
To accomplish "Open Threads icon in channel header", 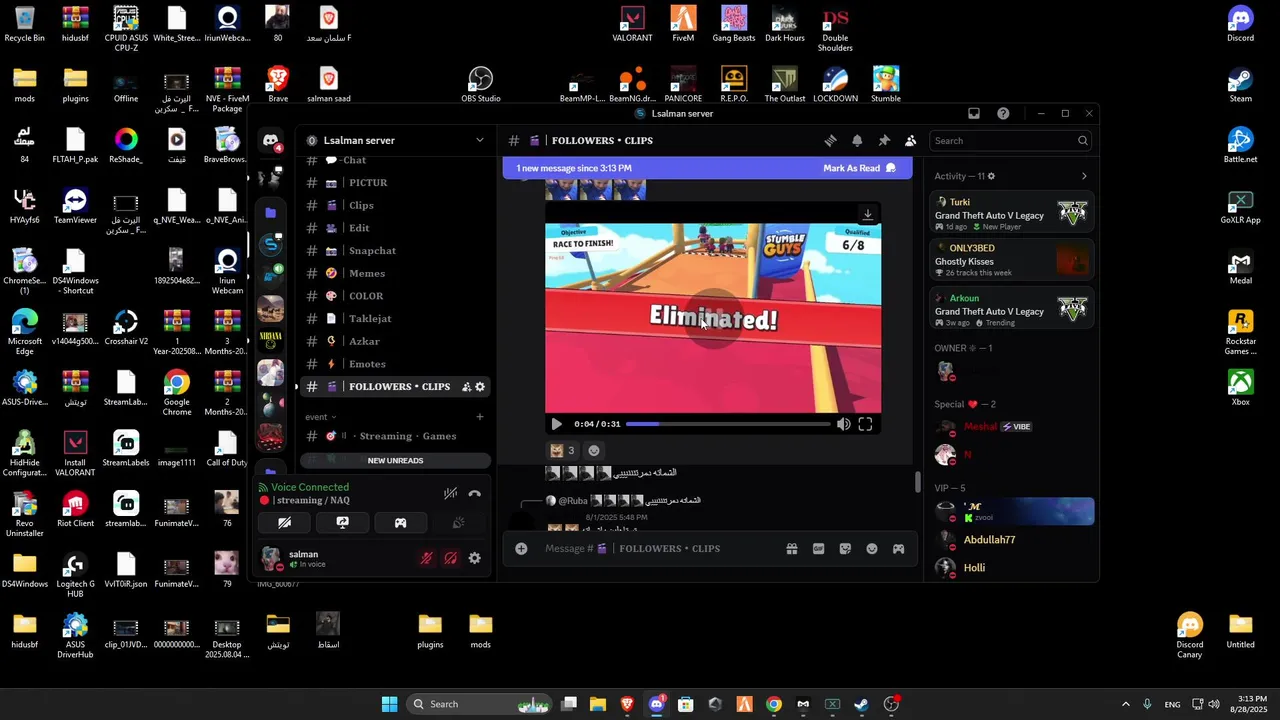I will click(830, 140).
